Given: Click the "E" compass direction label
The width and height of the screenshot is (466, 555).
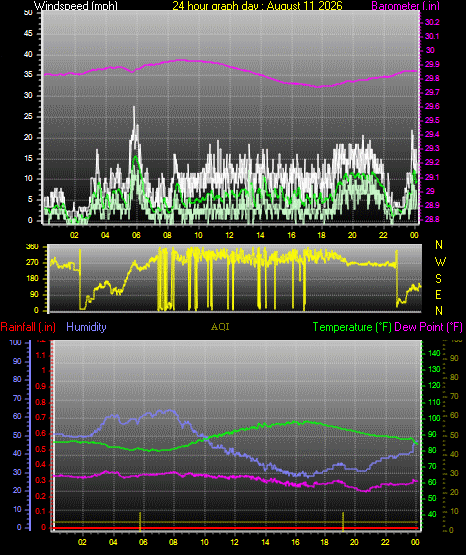Looking at the screenshot, I should pyautogui.click(x=438, y=295).
